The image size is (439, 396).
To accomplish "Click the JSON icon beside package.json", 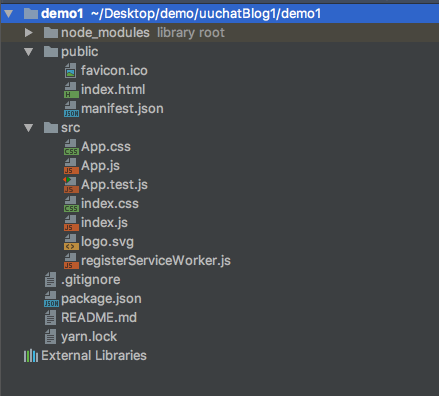I will coord(51,299).
